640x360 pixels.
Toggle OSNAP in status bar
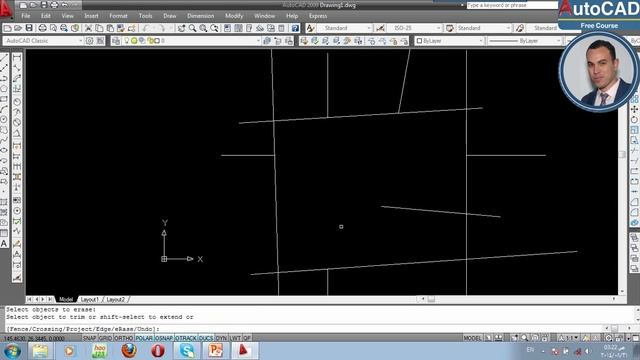coord(164,338)
